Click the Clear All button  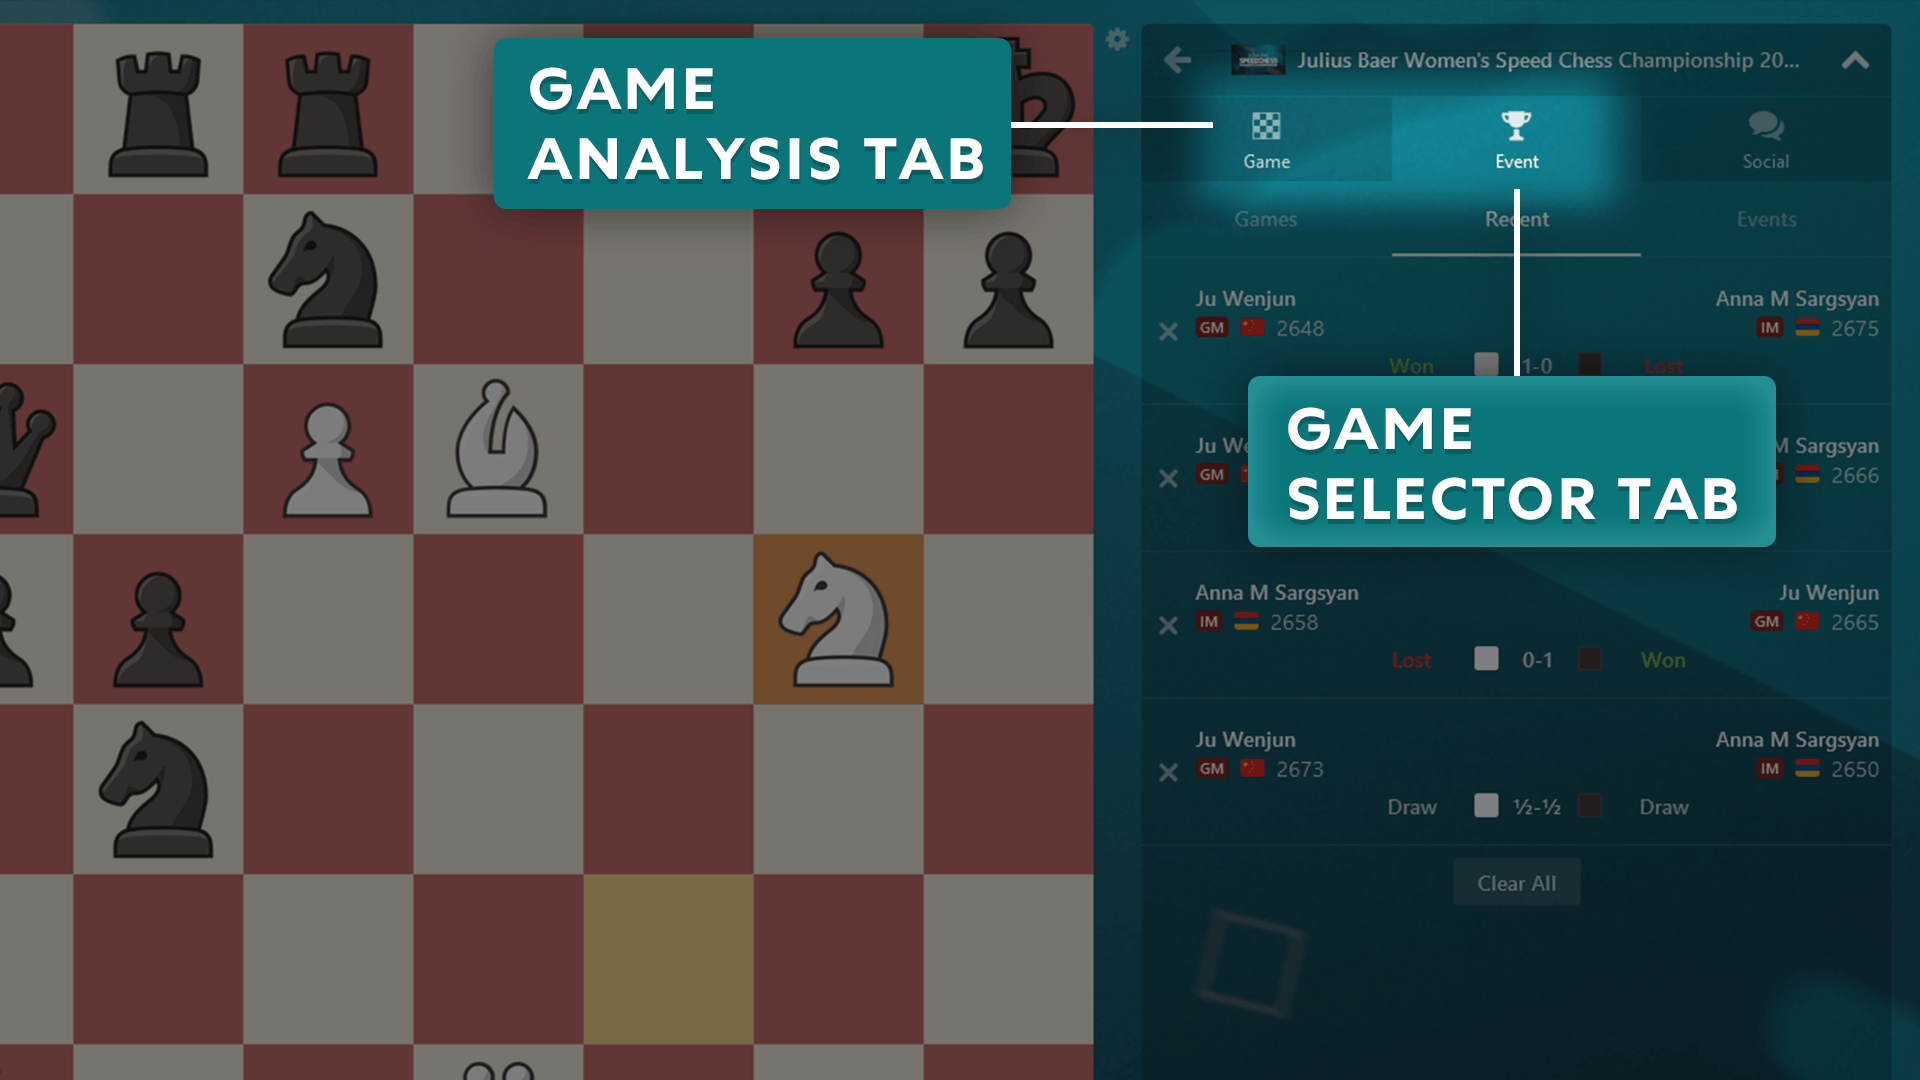(x=1515, y=884)
